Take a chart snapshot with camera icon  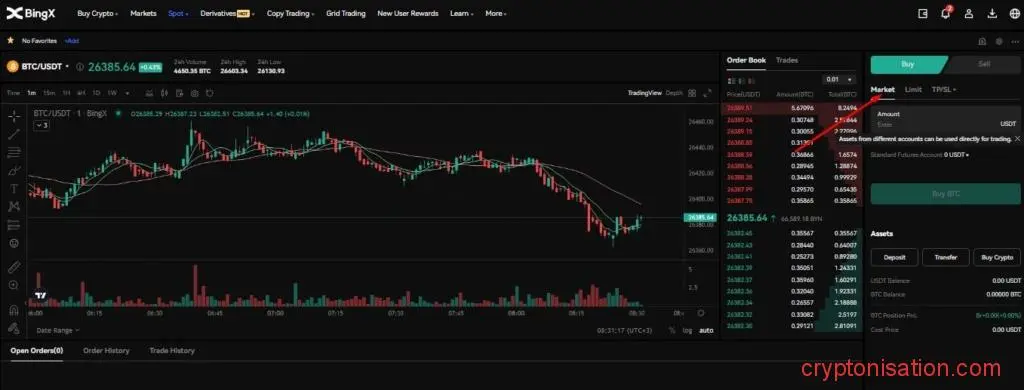click(195, 93)
